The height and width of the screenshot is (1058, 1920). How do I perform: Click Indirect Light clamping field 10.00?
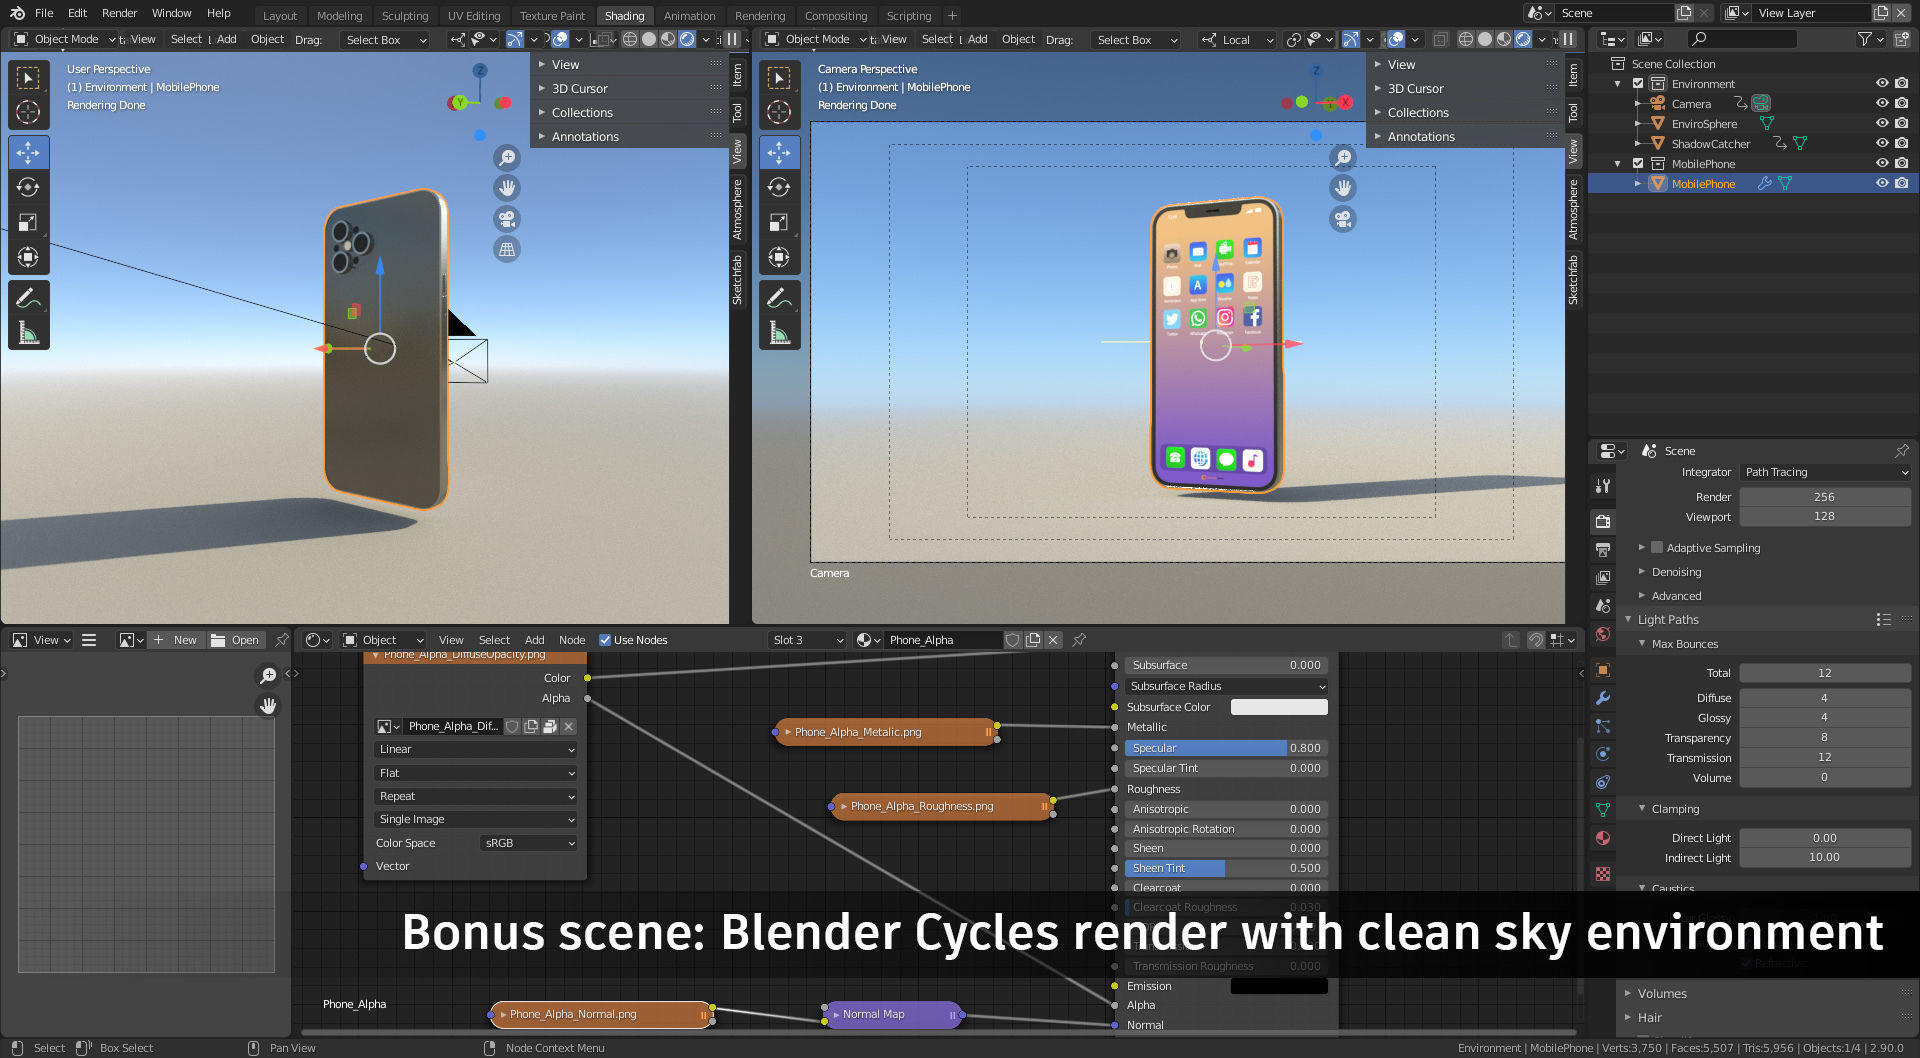tap(1825, 857)
